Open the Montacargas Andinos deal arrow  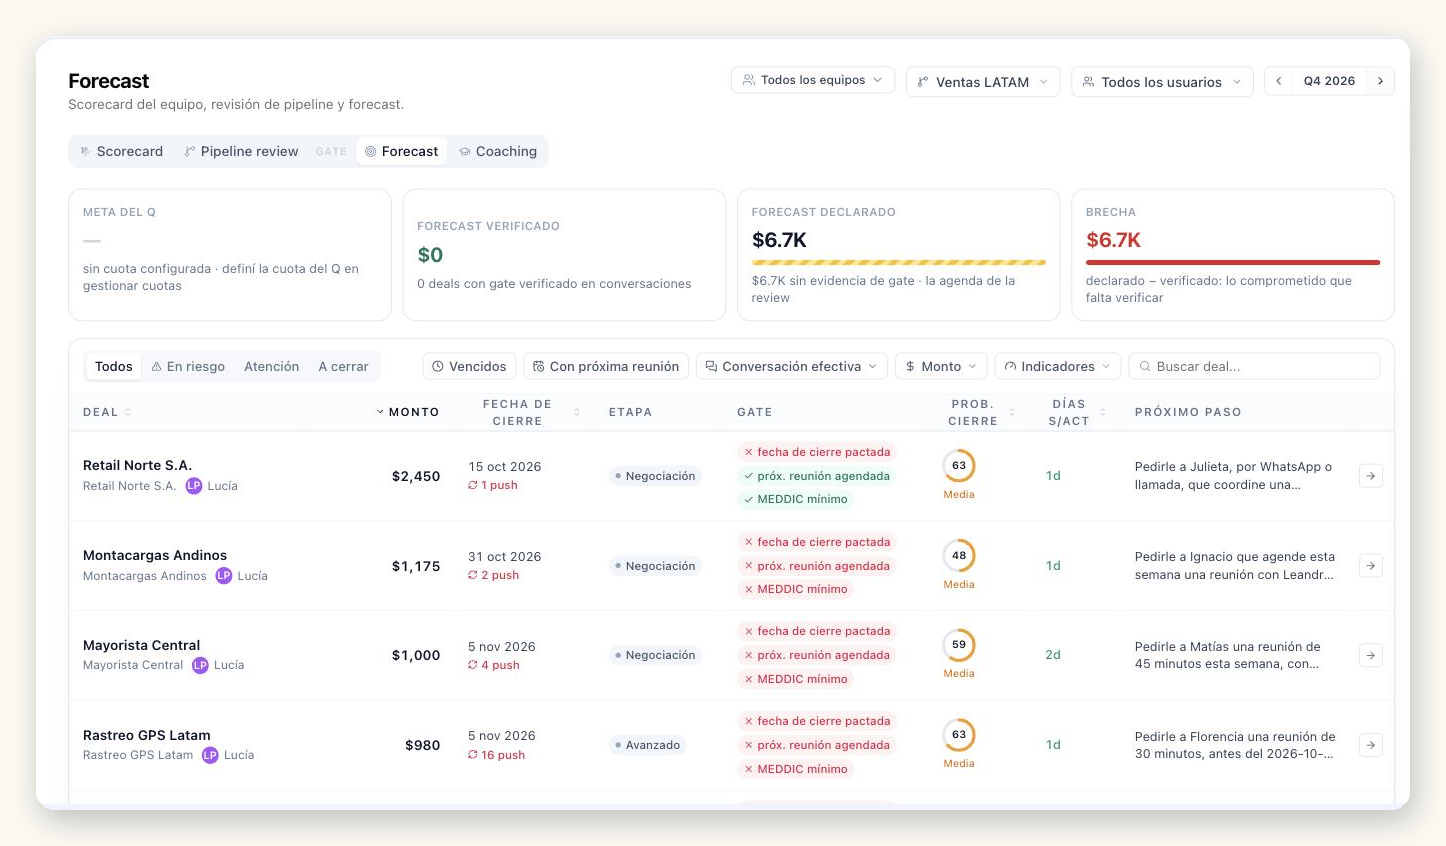pyautogui.click(x=1370, y=566)
